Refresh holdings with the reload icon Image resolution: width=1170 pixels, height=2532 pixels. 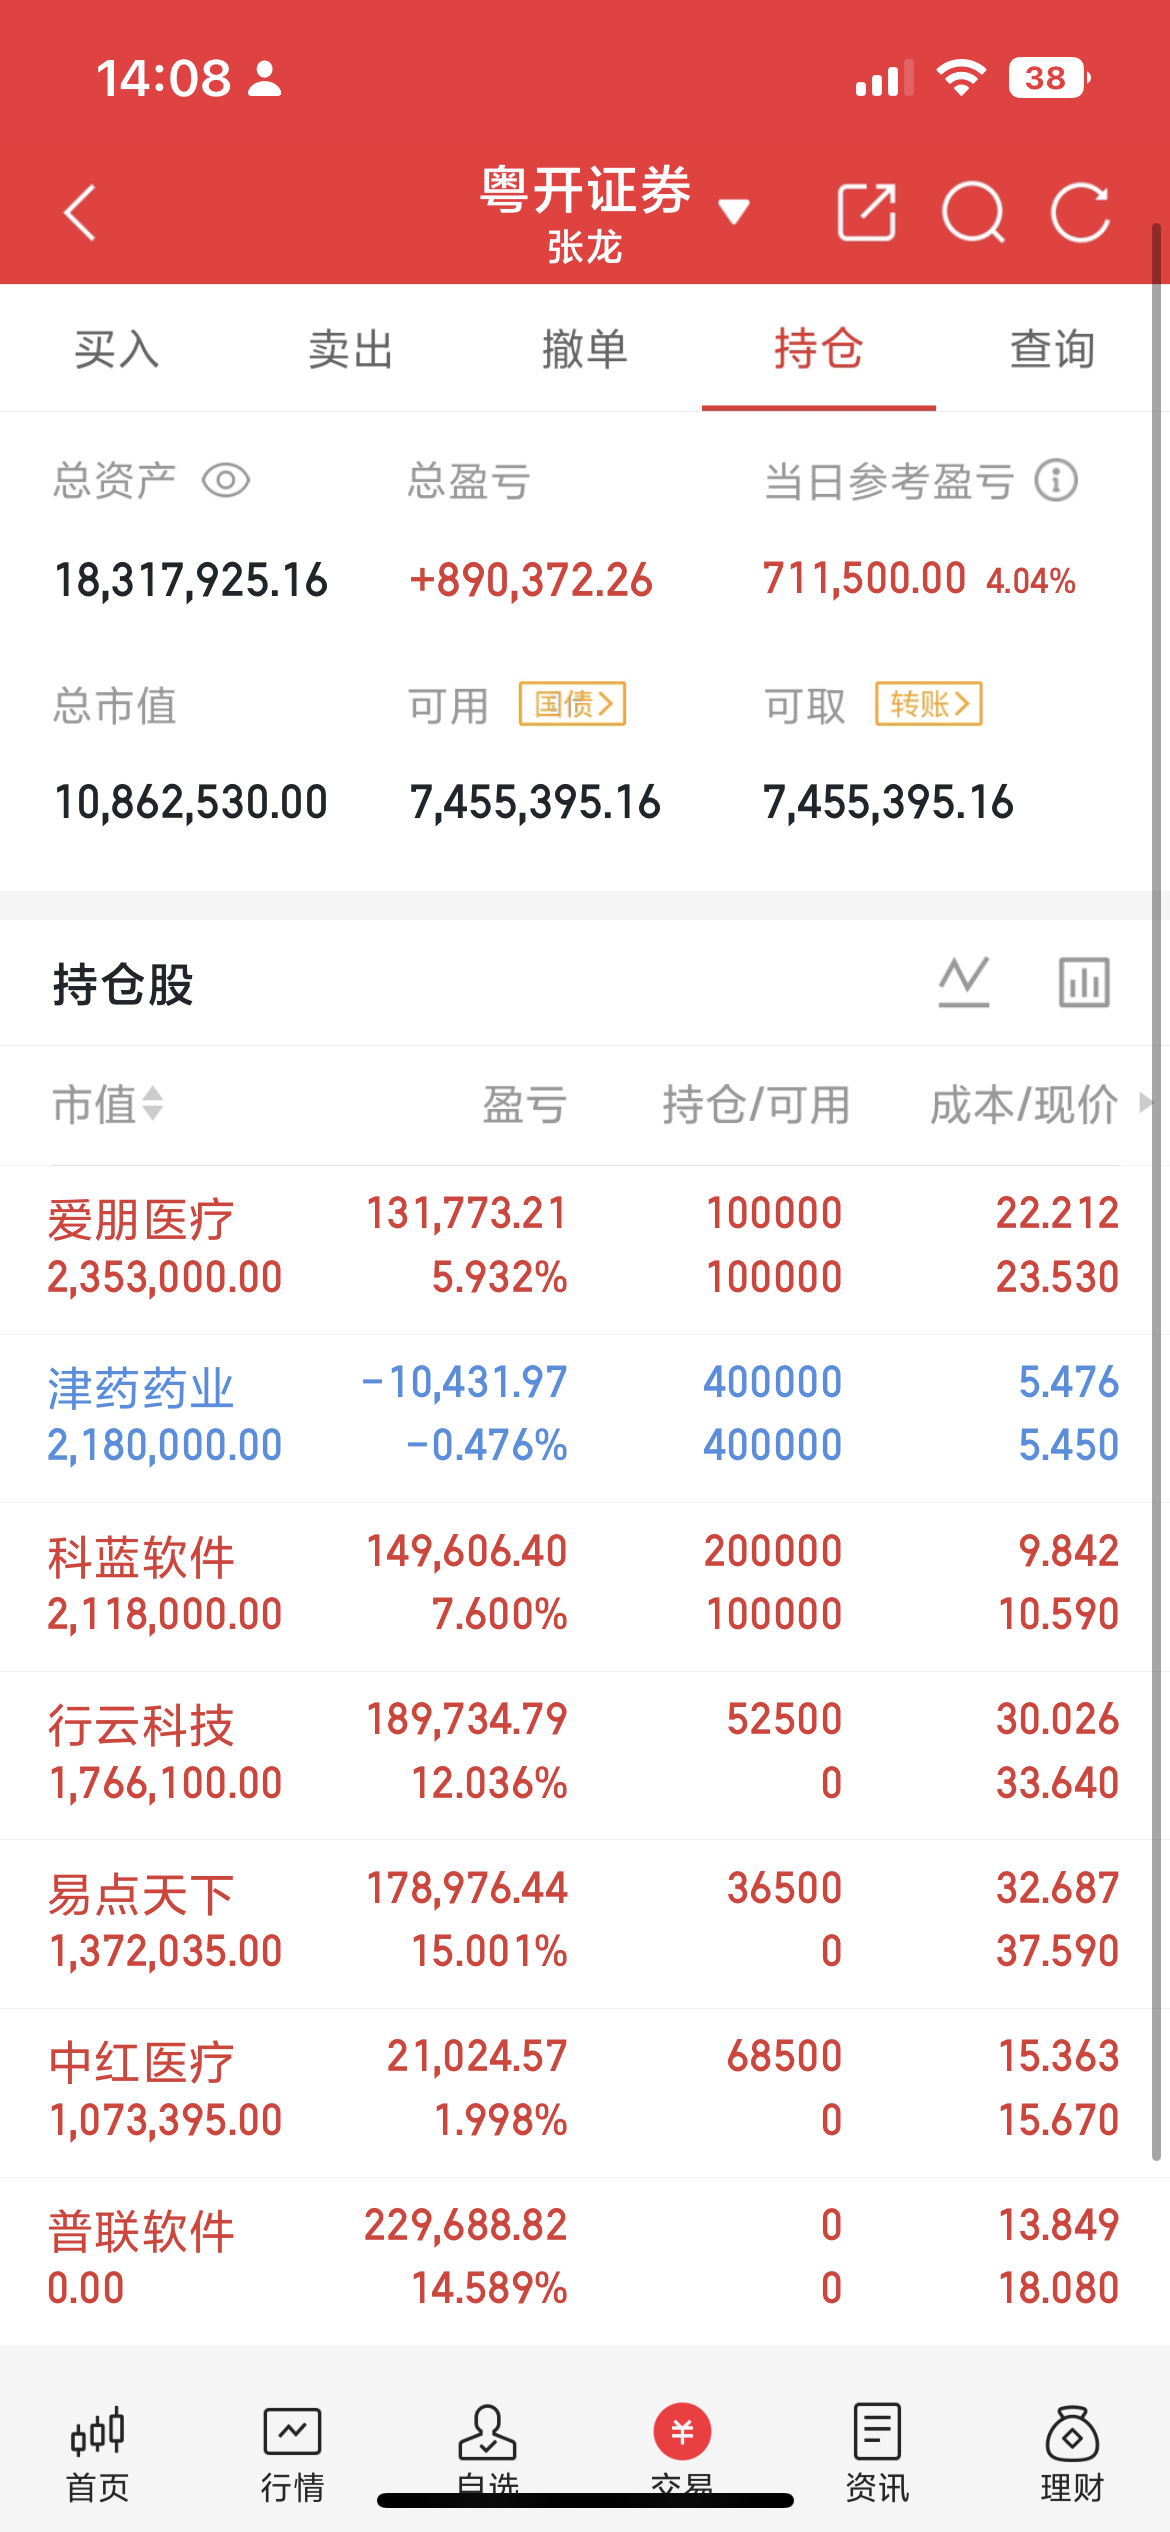tap(1081, 213)
